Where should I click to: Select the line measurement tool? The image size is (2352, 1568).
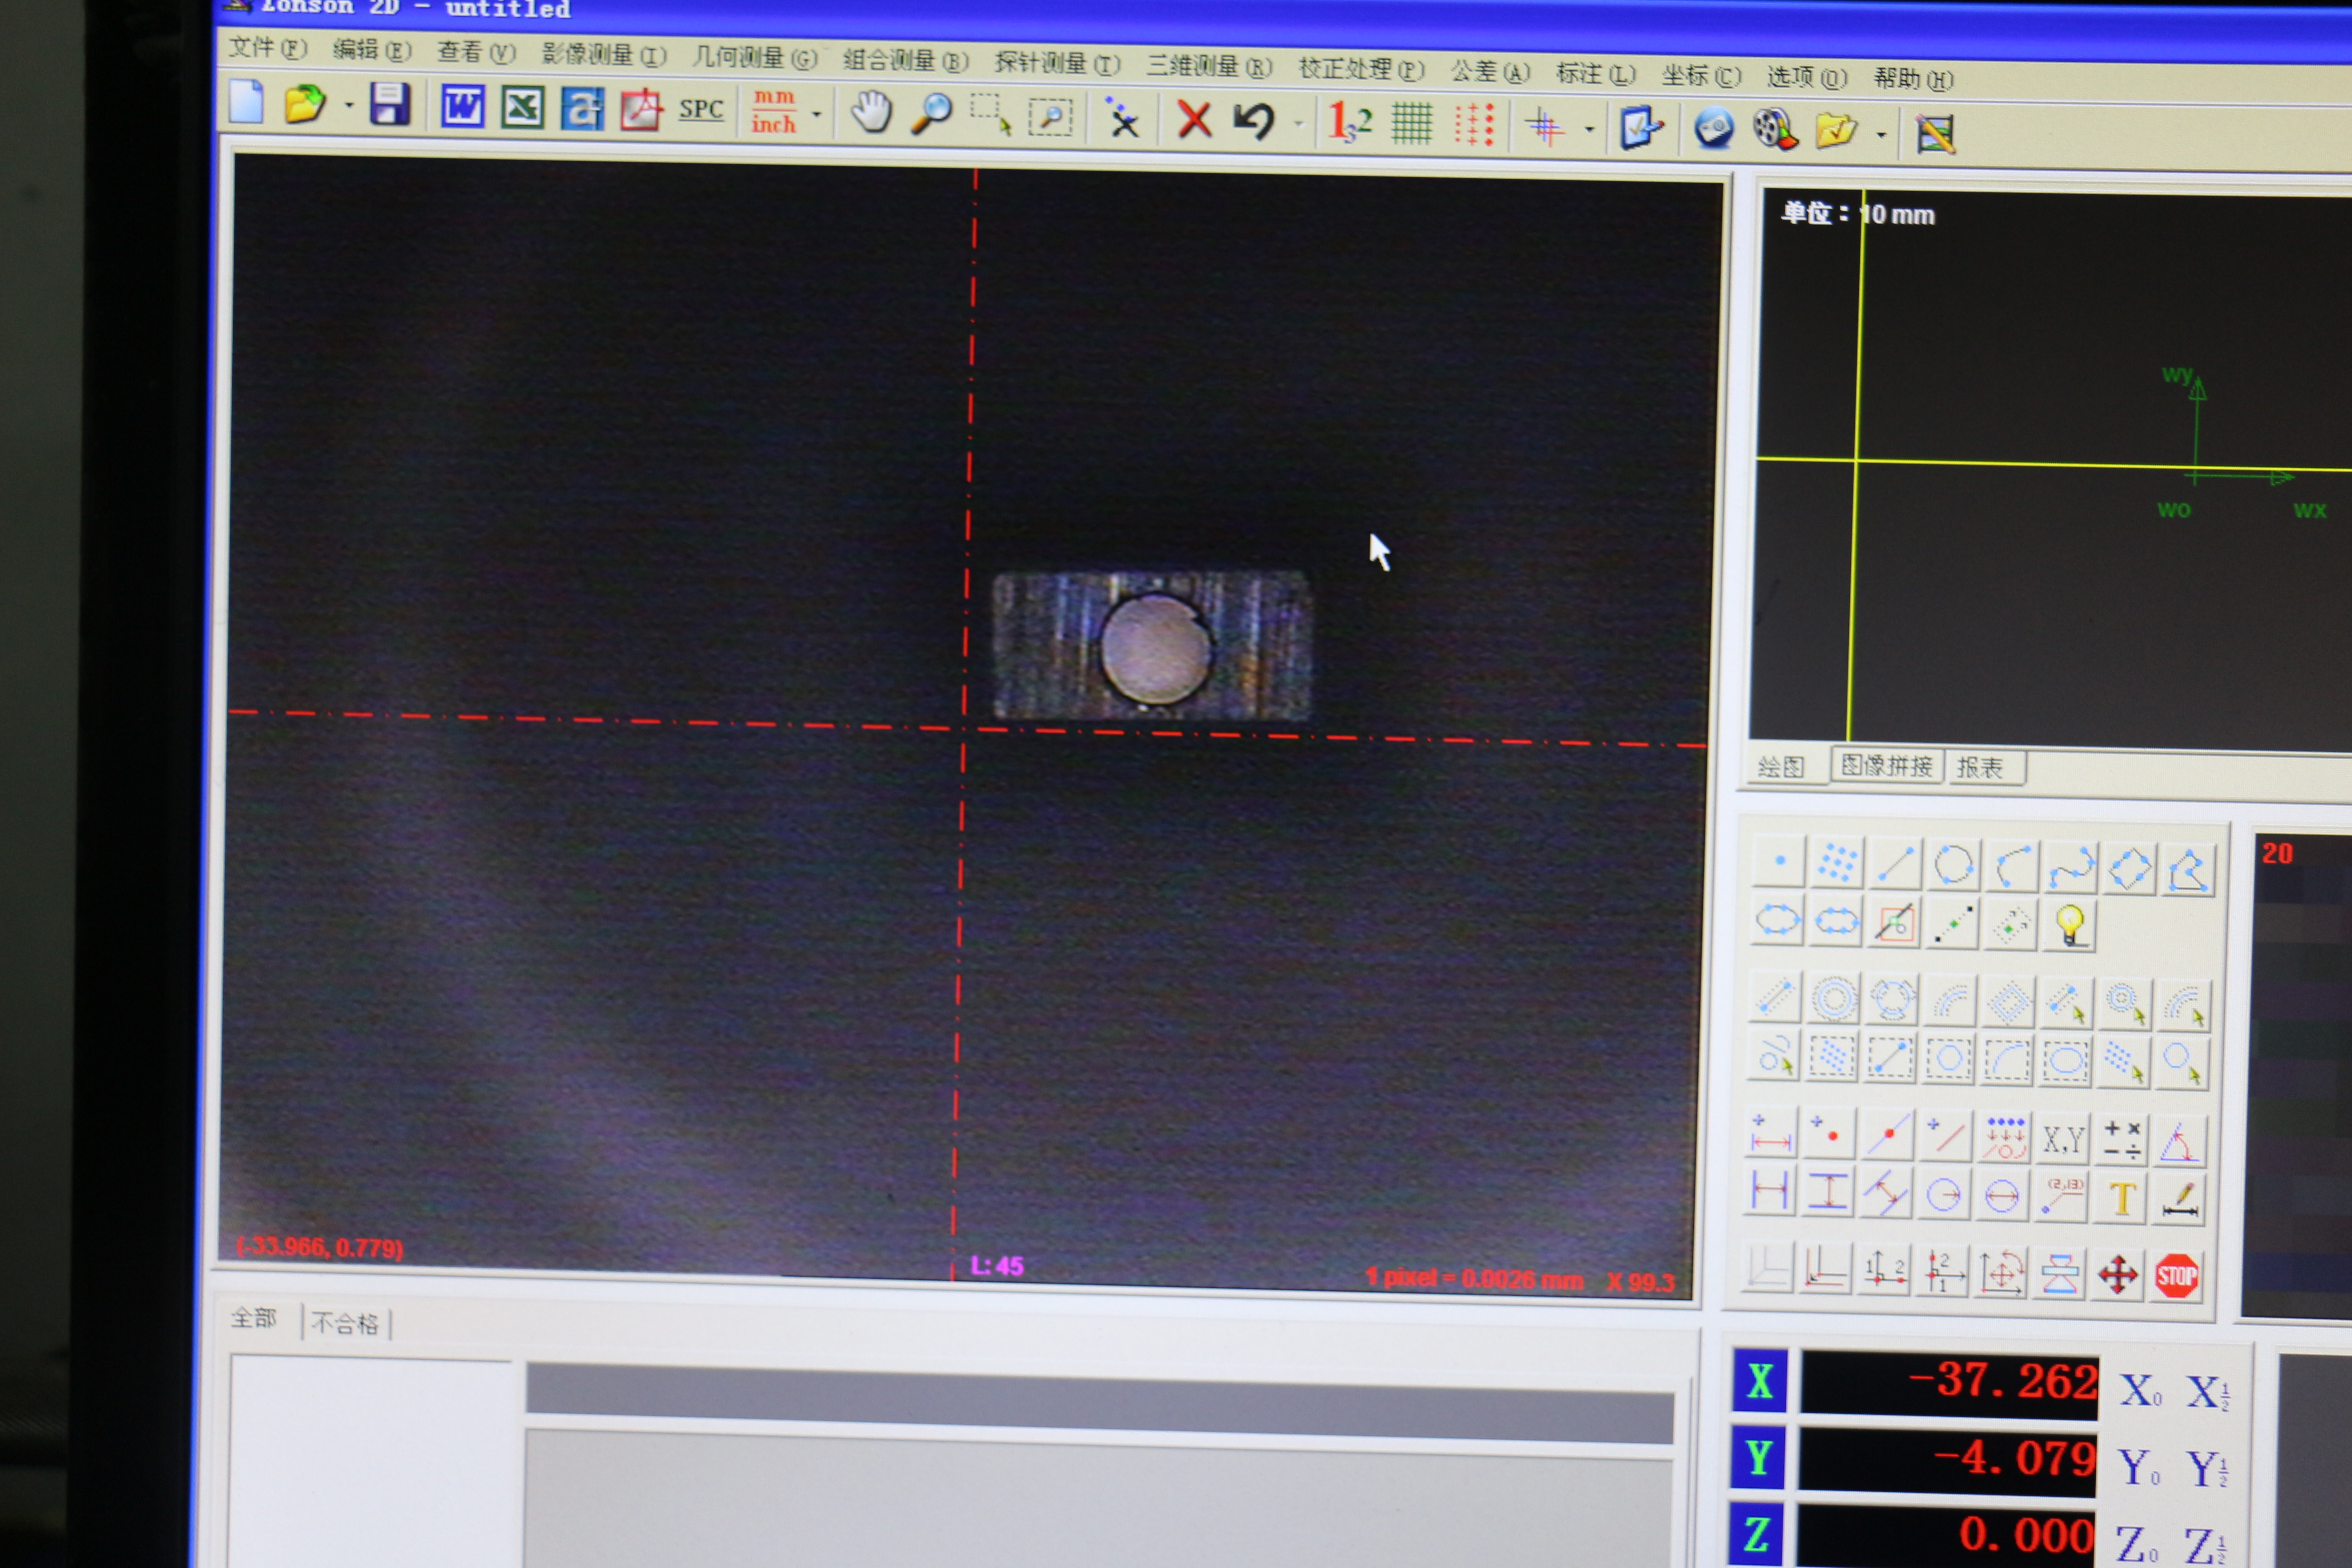pos(1896,864)
